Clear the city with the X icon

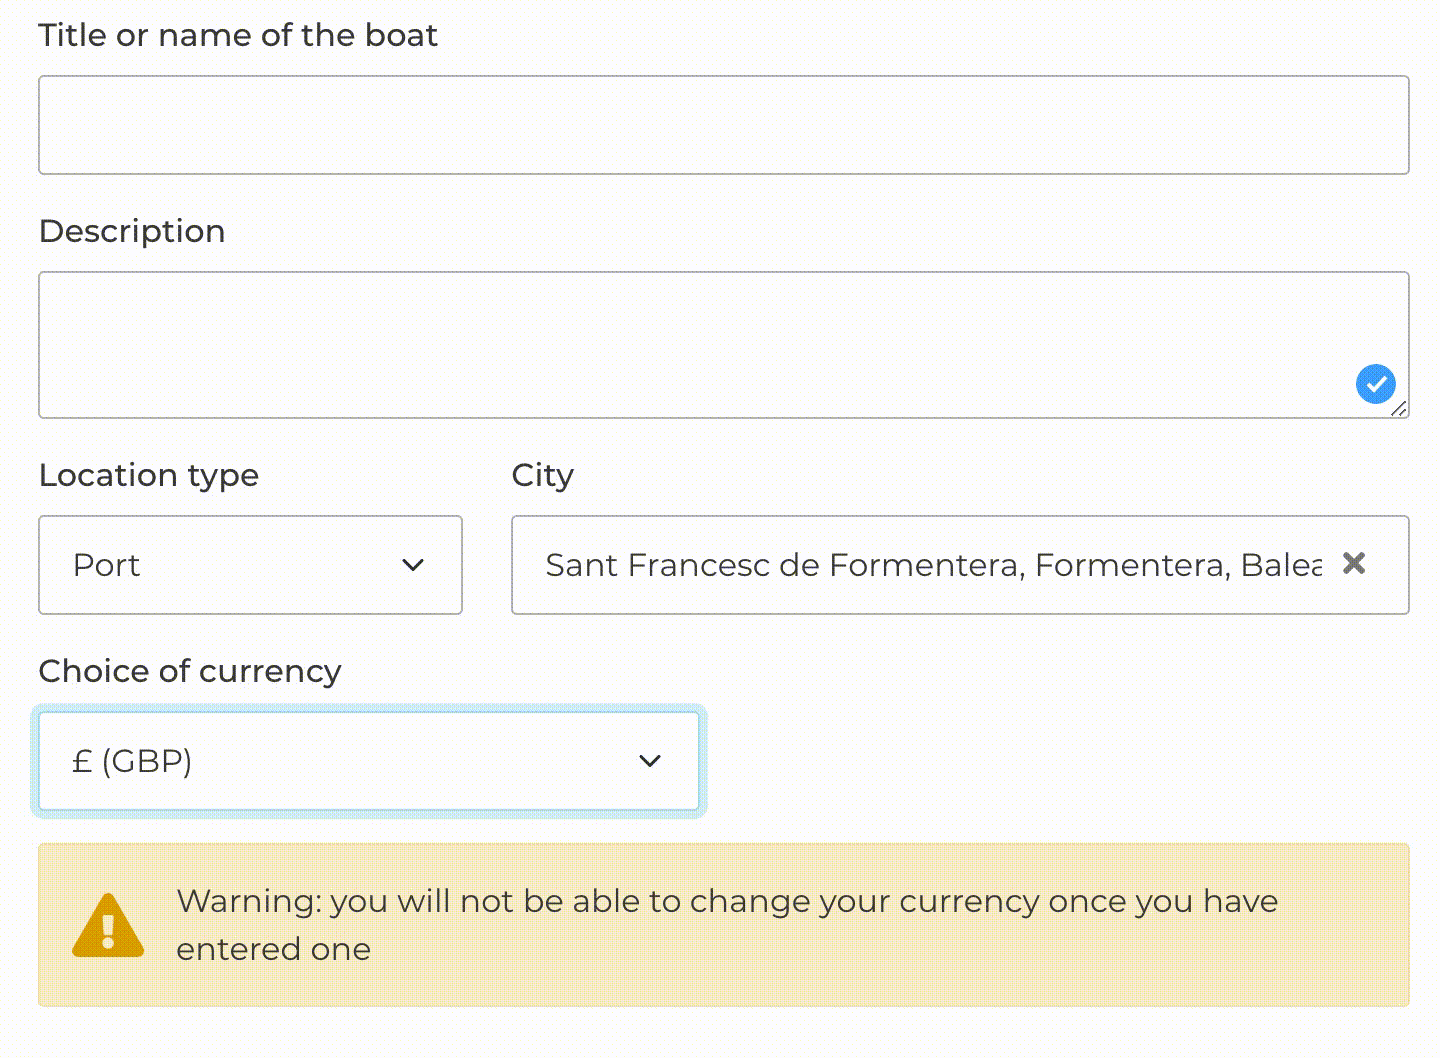coord(1354,564)
